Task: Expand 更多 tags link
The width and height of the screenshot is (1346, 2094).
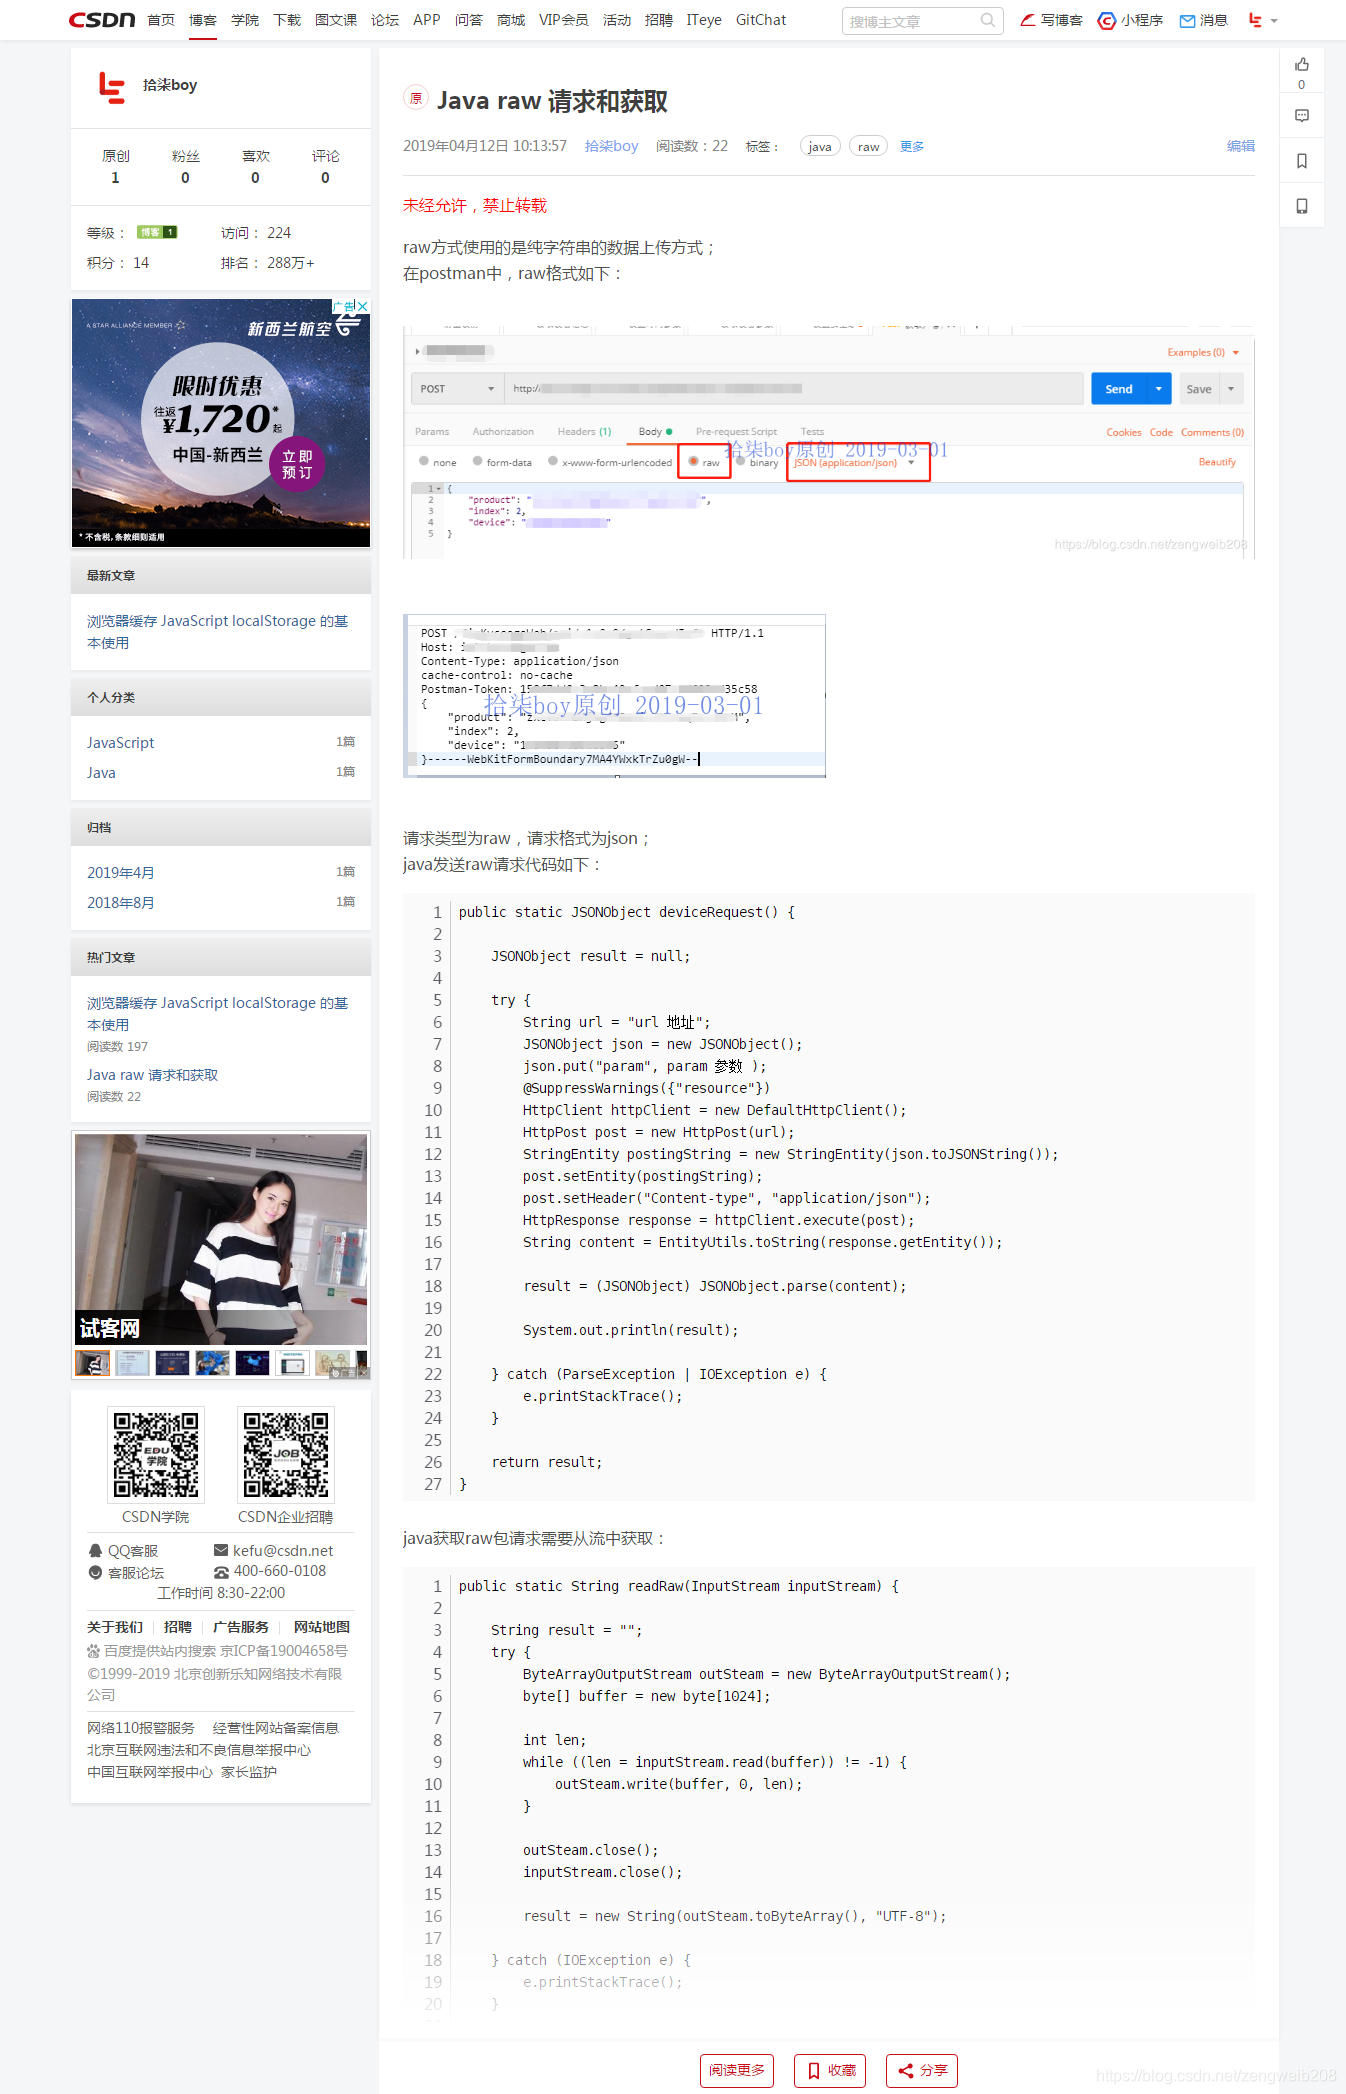Action: [x=912, y=146]
